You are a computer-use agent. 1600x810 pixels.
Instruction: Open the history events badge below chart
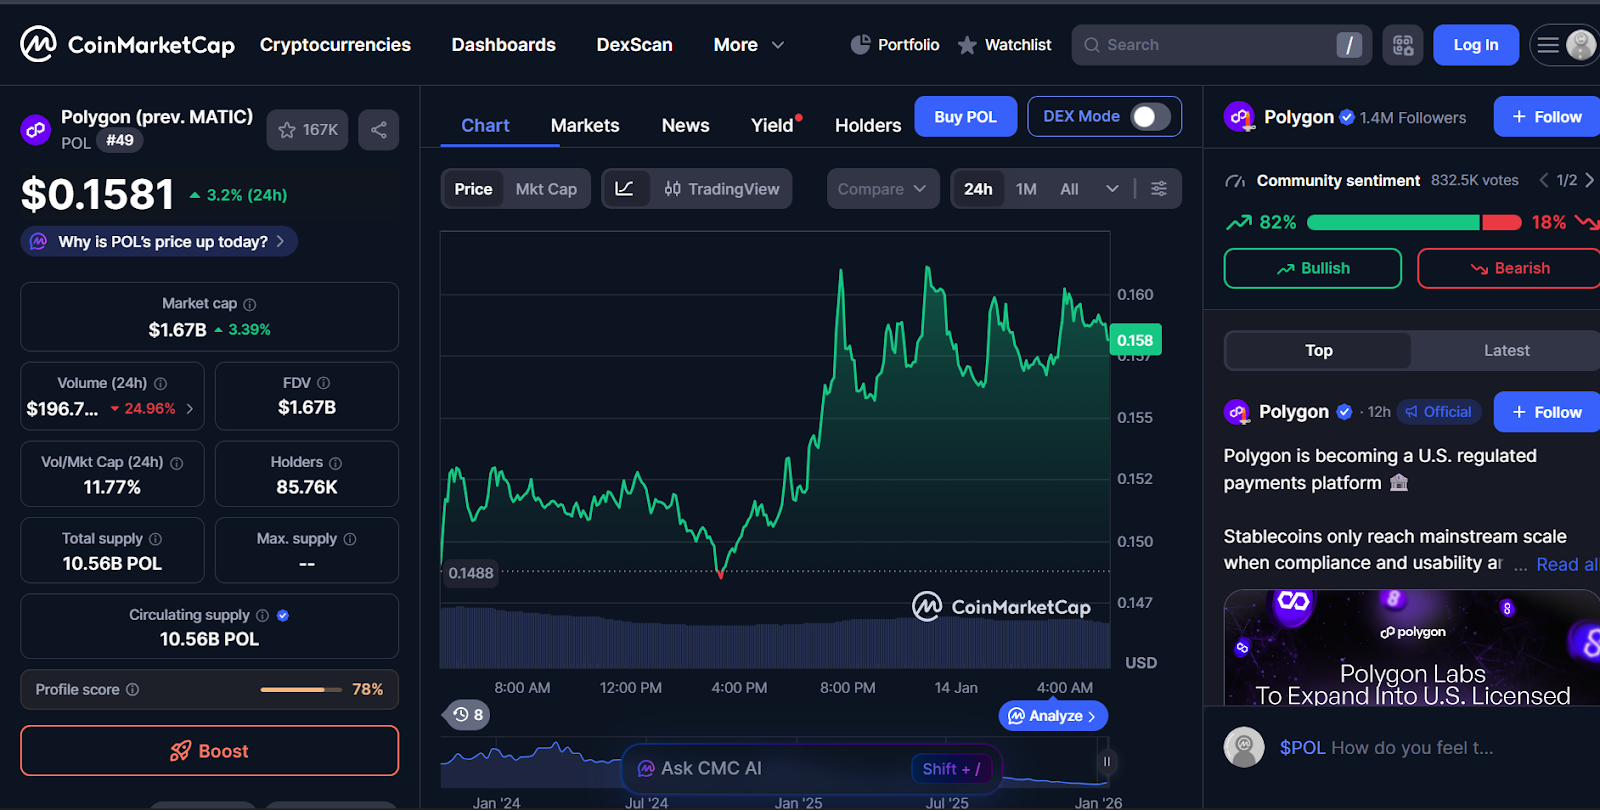click(x=467, y=715)
